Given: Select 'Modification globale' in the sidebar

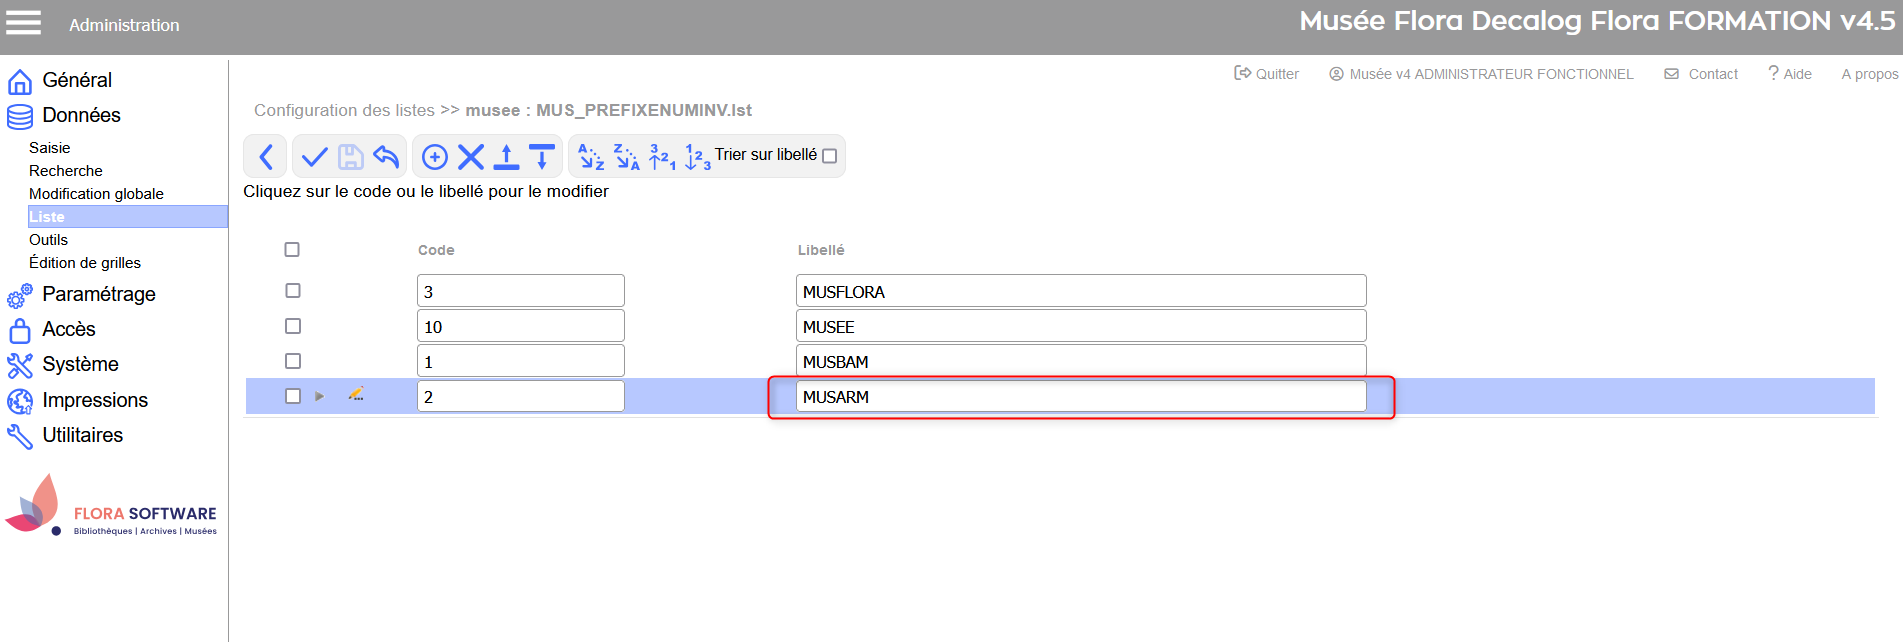Looking at the screenshot, I should [x=96, y=194].
